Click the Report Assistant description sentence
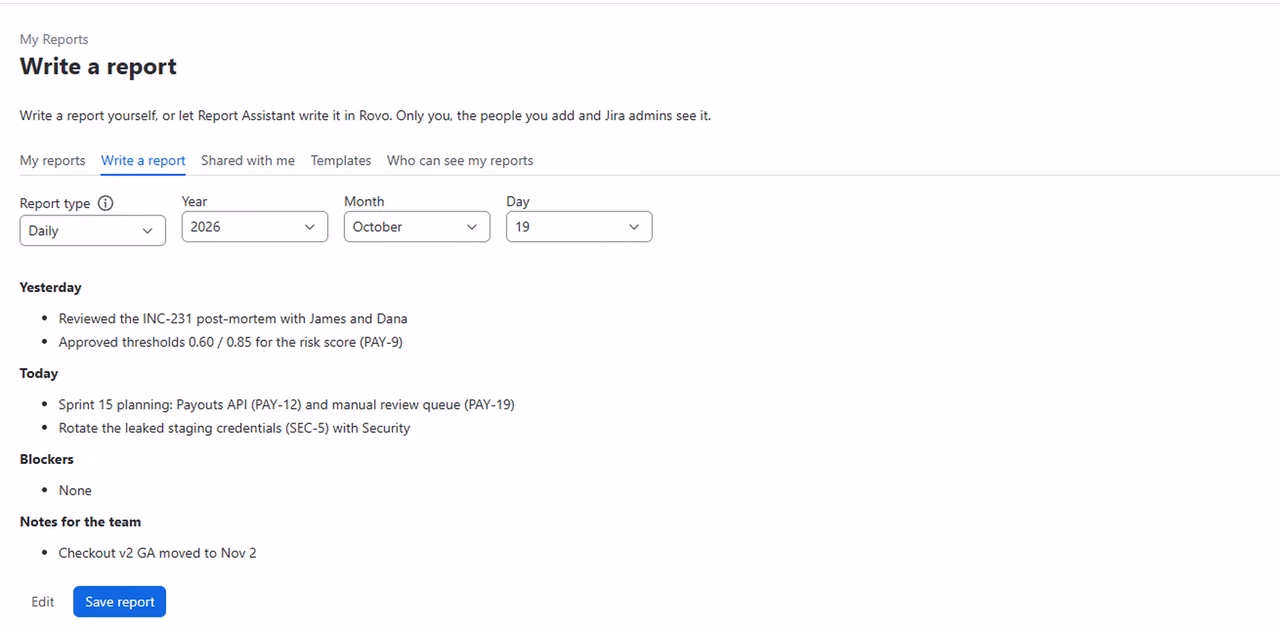The image size is (1280, 626). (366, 116)
